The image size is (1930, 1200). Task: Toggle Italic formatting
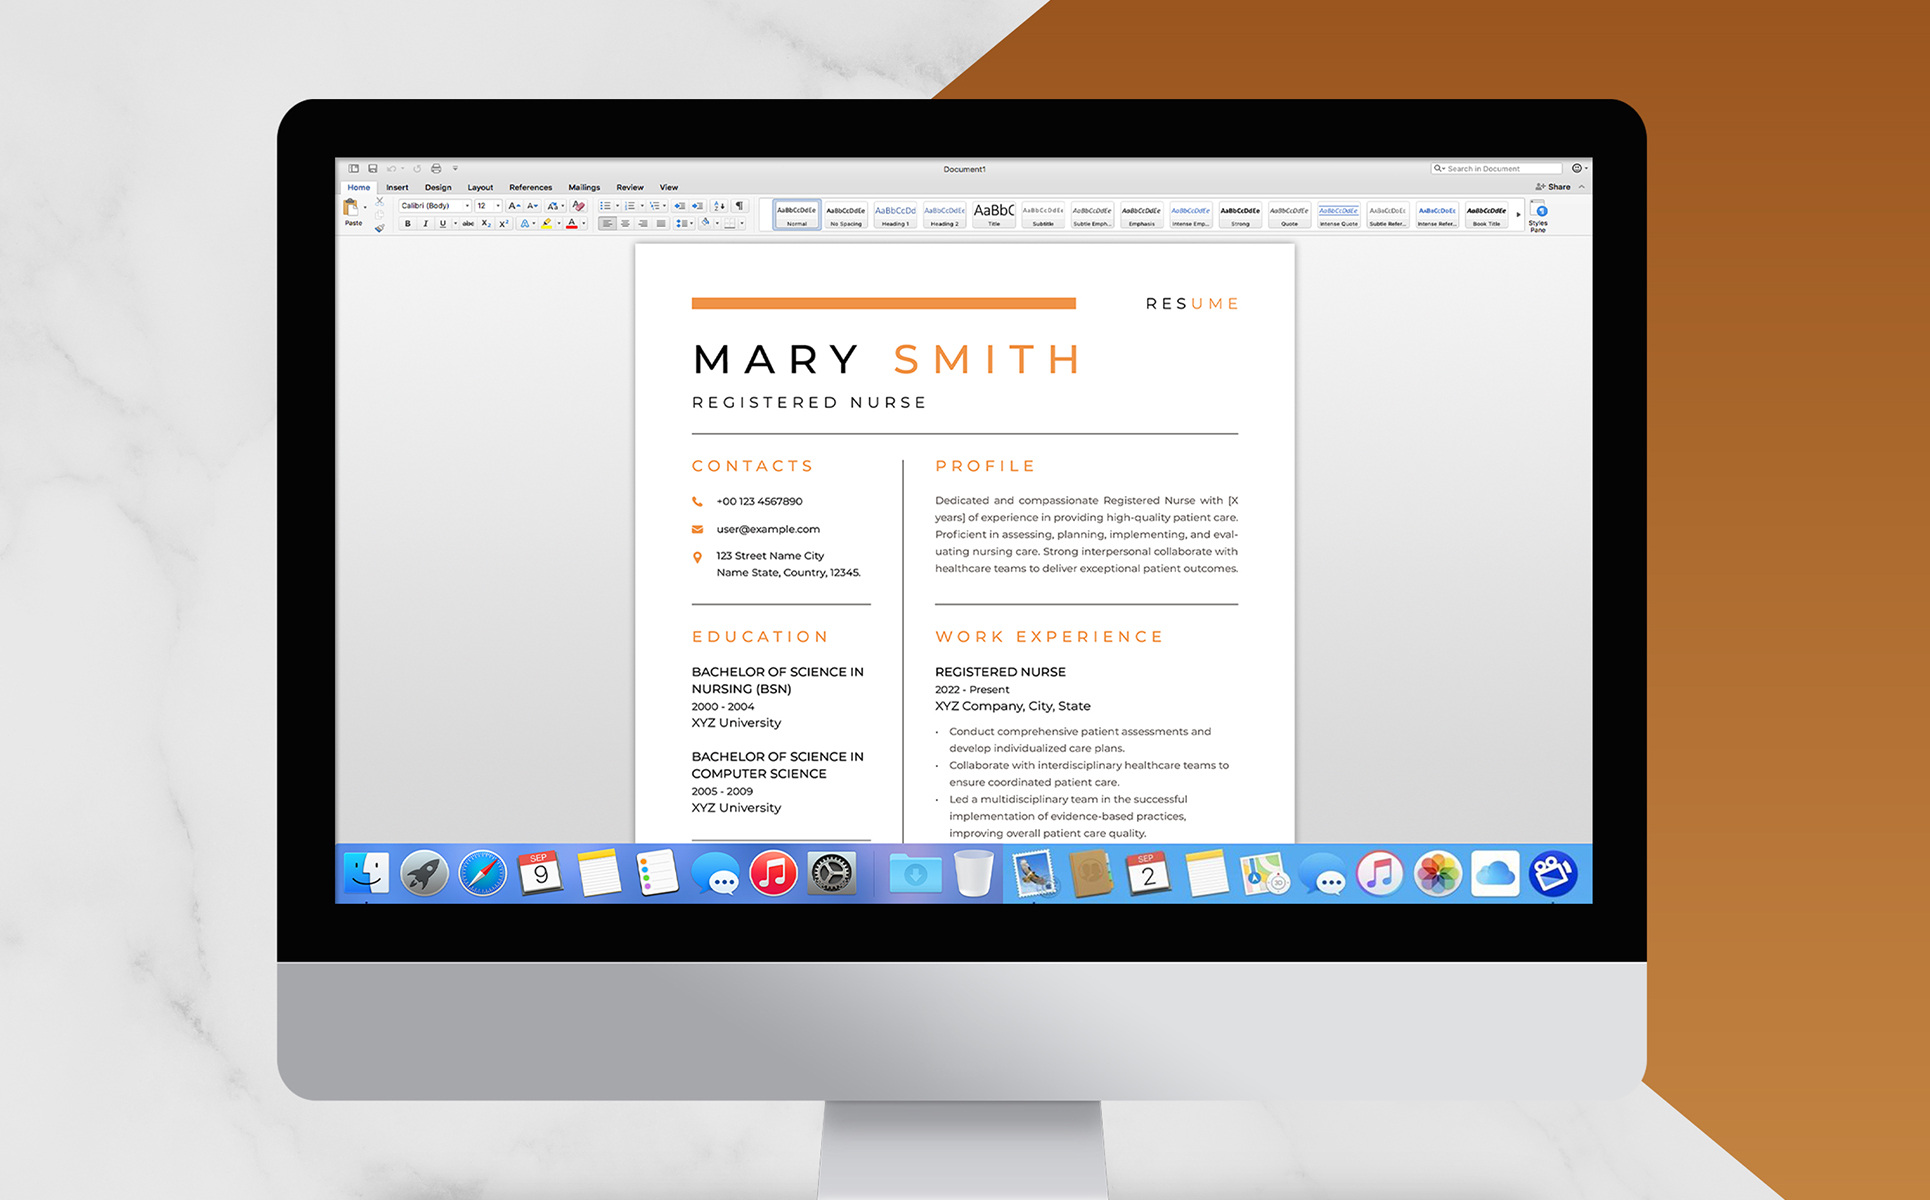point(425,224)
